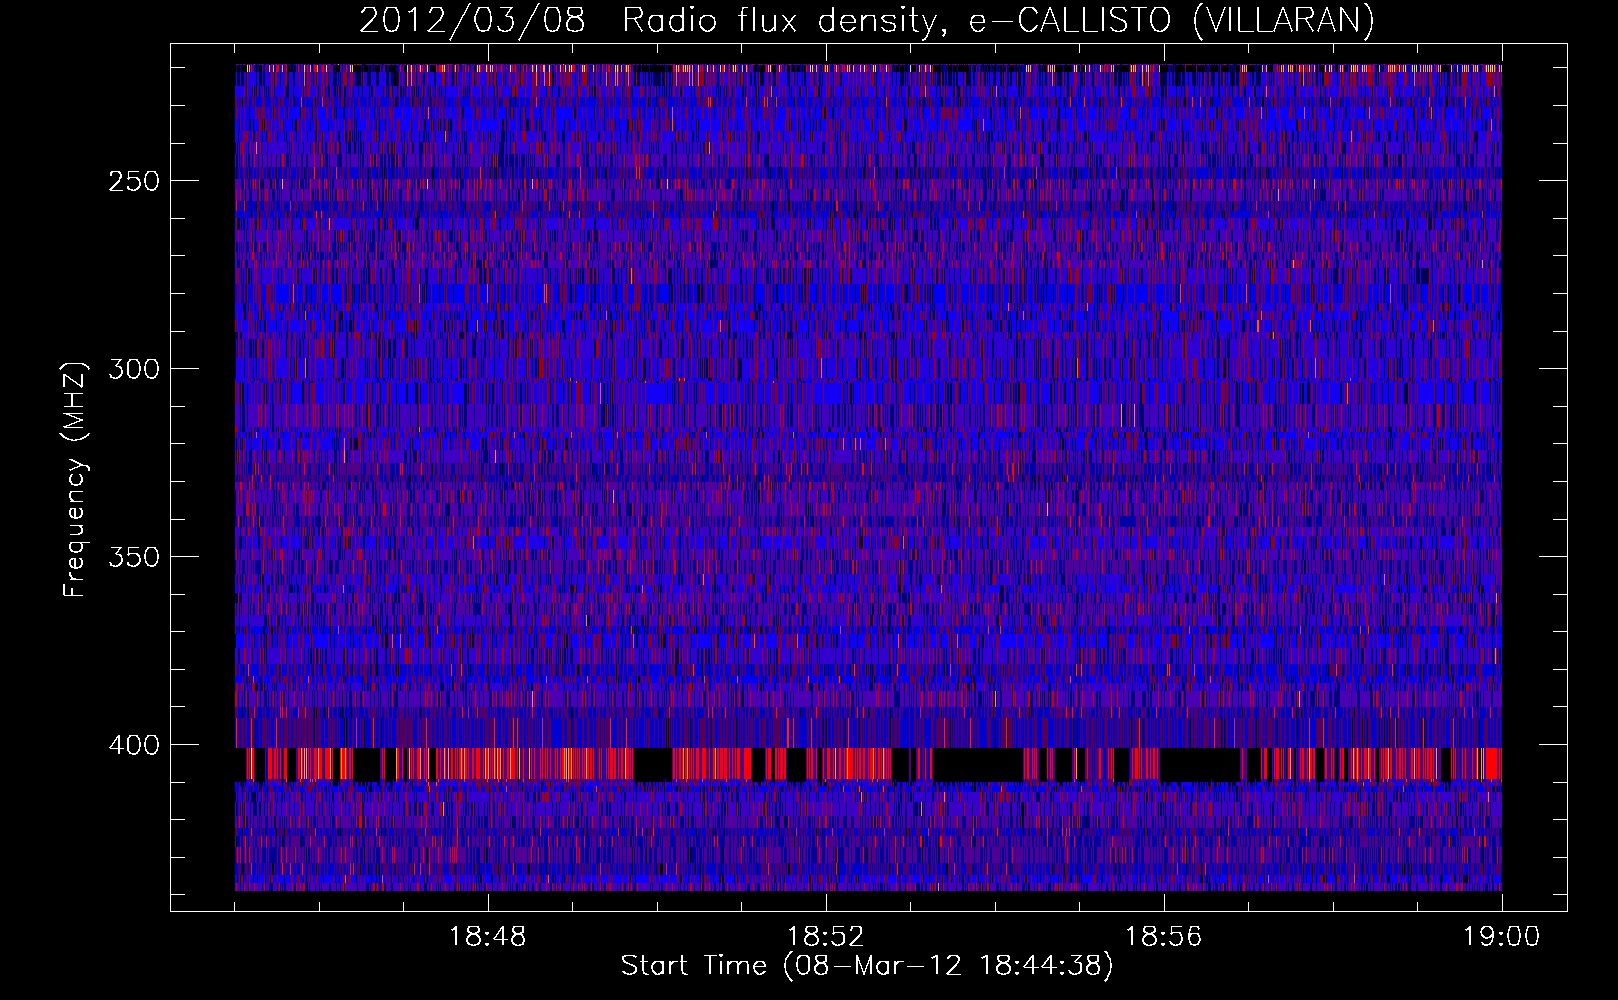This screenshot has width=1618, height=1000.
Task: Click the red-black band just below 400 MHz
Action: click(x=868, y=765)
